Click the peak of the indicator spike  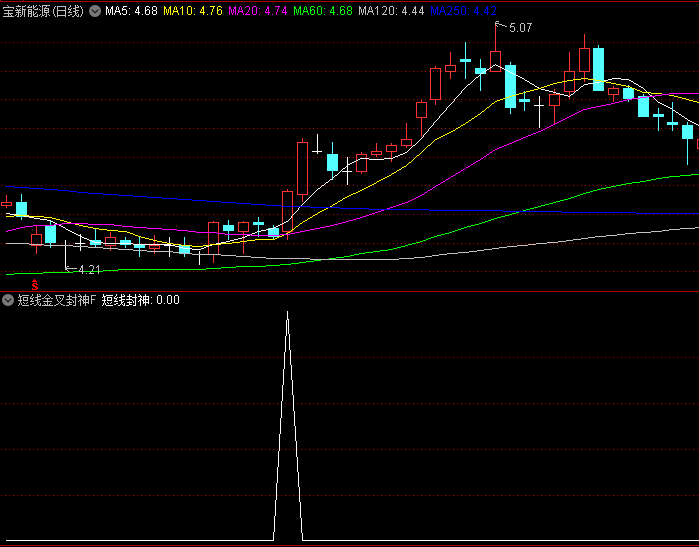(288, 313)
